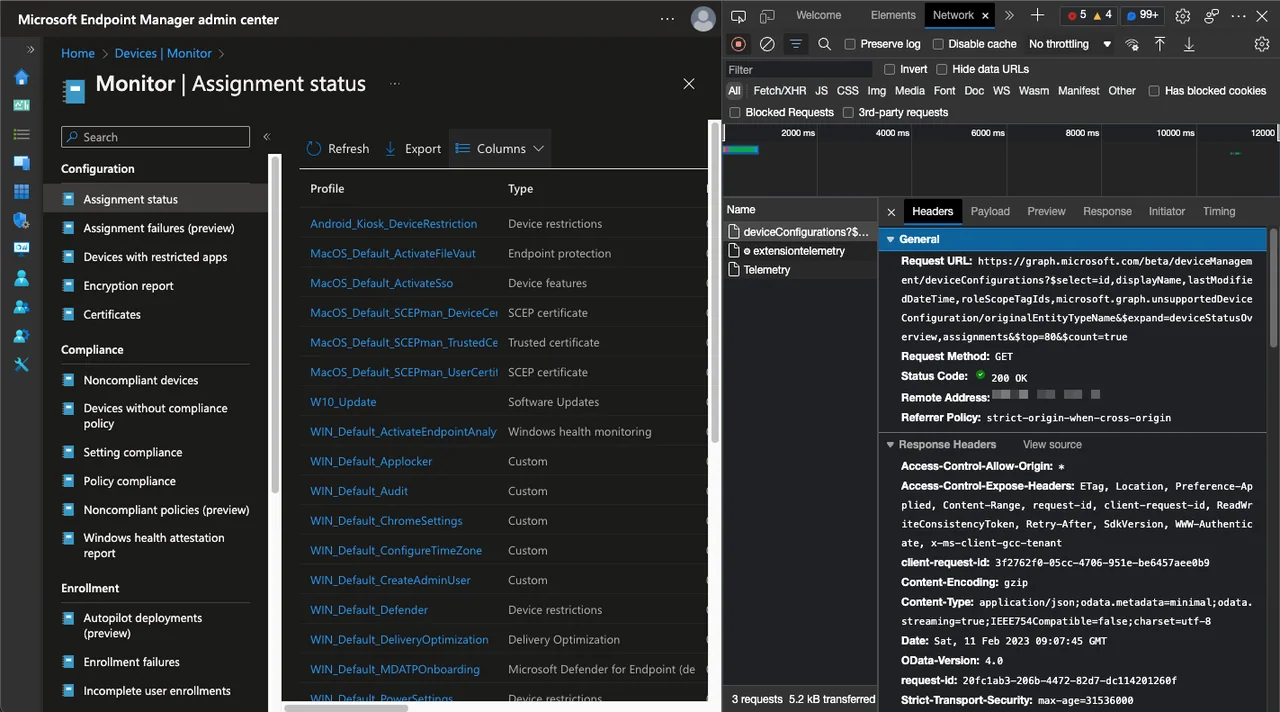
Task: Open Apps grid icon in left rail
Action: 21,191
